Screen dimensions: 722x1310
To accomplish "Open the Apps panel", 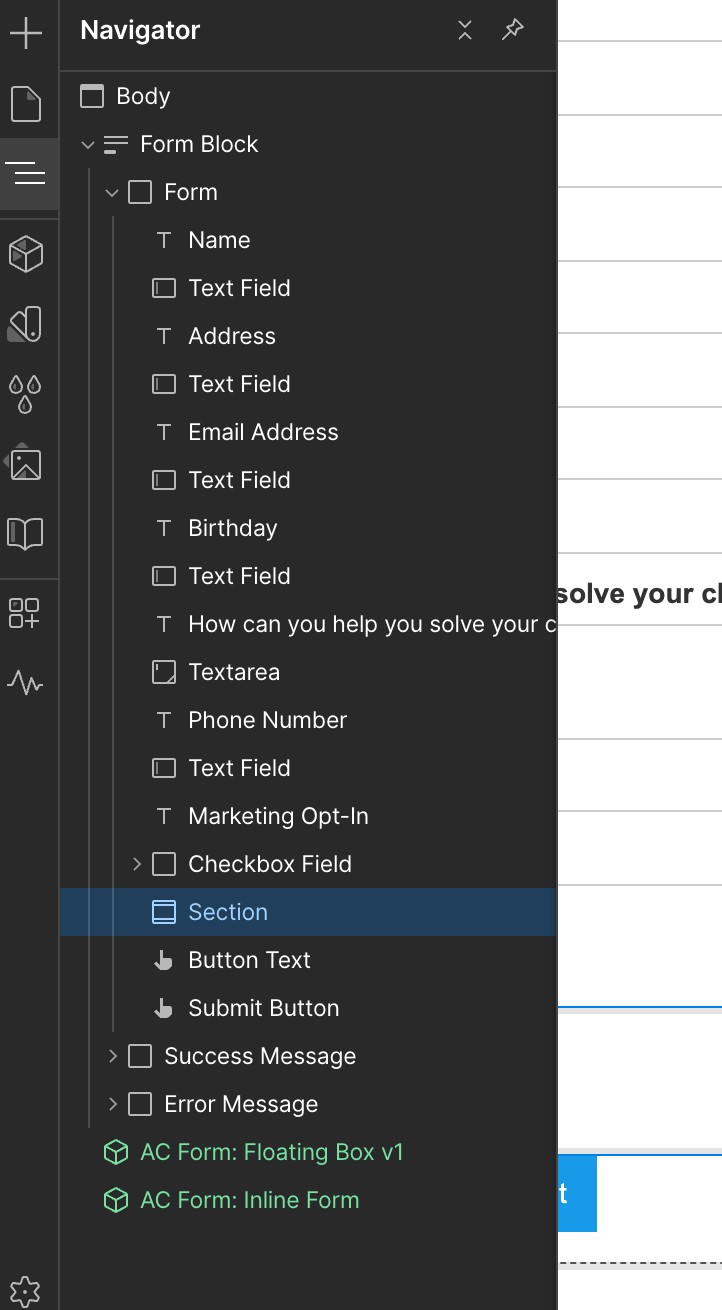I will [x=27, y=613].
